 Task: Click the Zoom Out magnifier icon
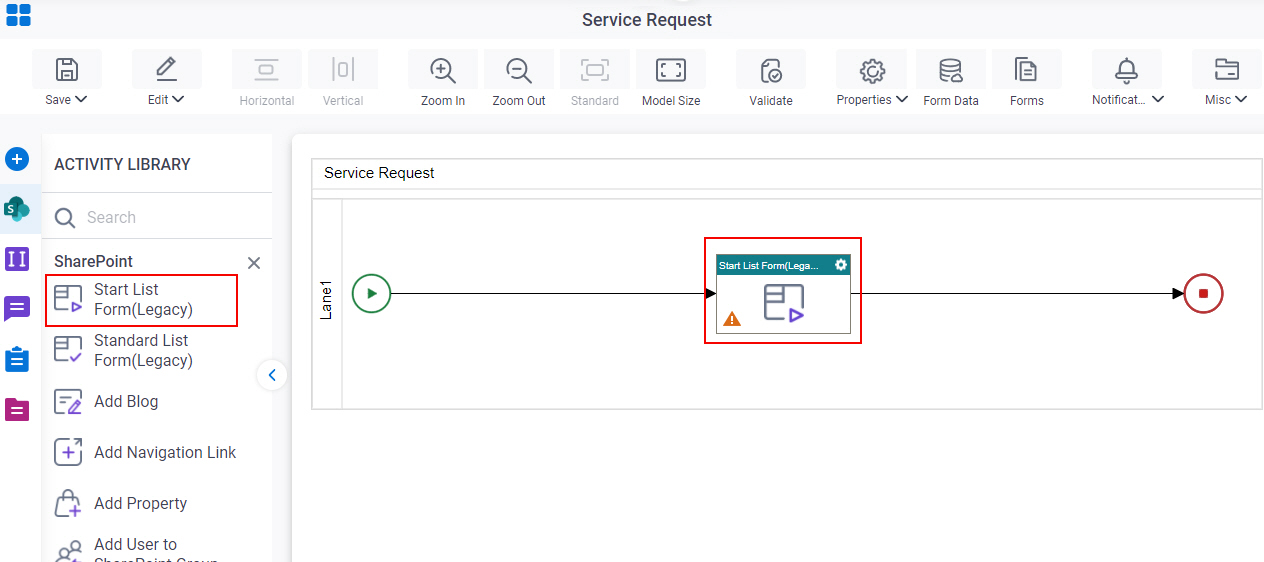pyautogui.click(x=518, y=70)
